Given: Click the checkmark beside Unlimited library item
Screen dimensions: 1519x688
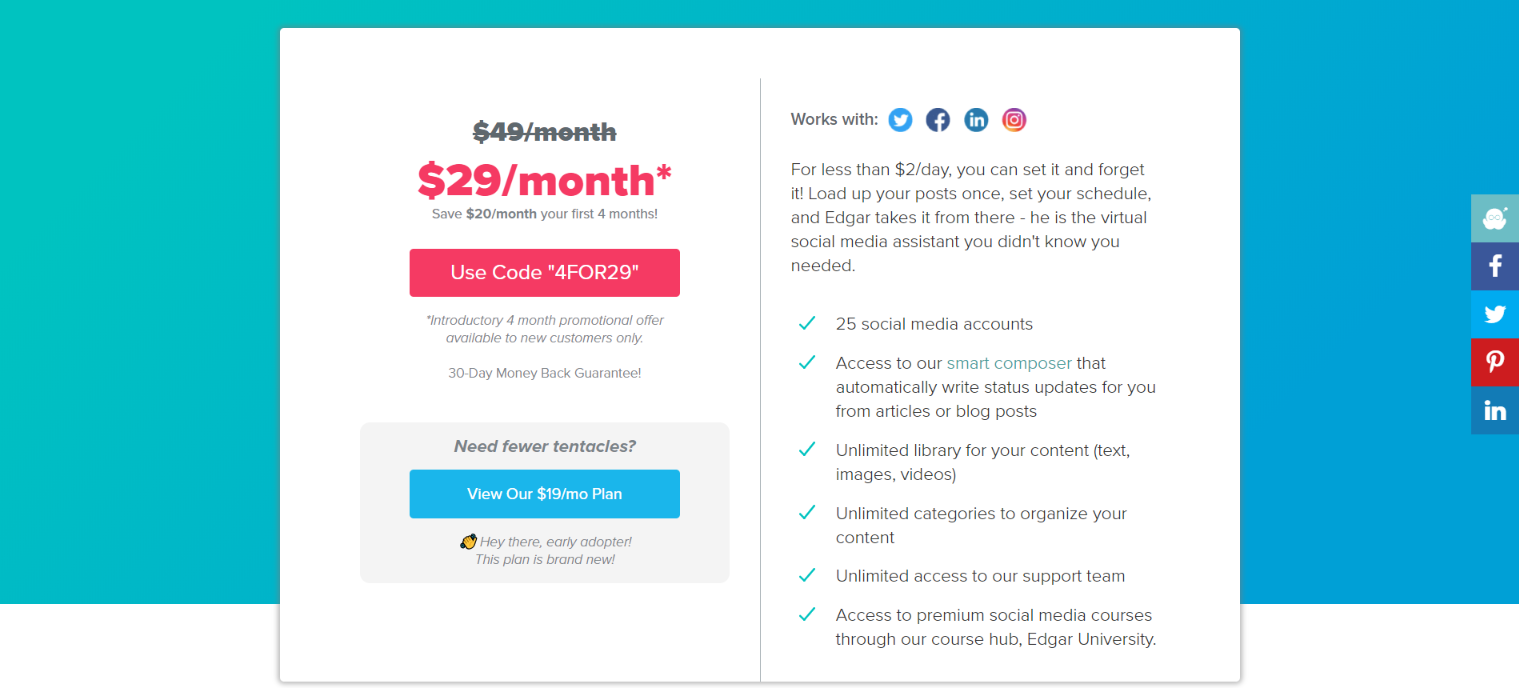Looking at the screenshot, I should [x=807, y=450].
